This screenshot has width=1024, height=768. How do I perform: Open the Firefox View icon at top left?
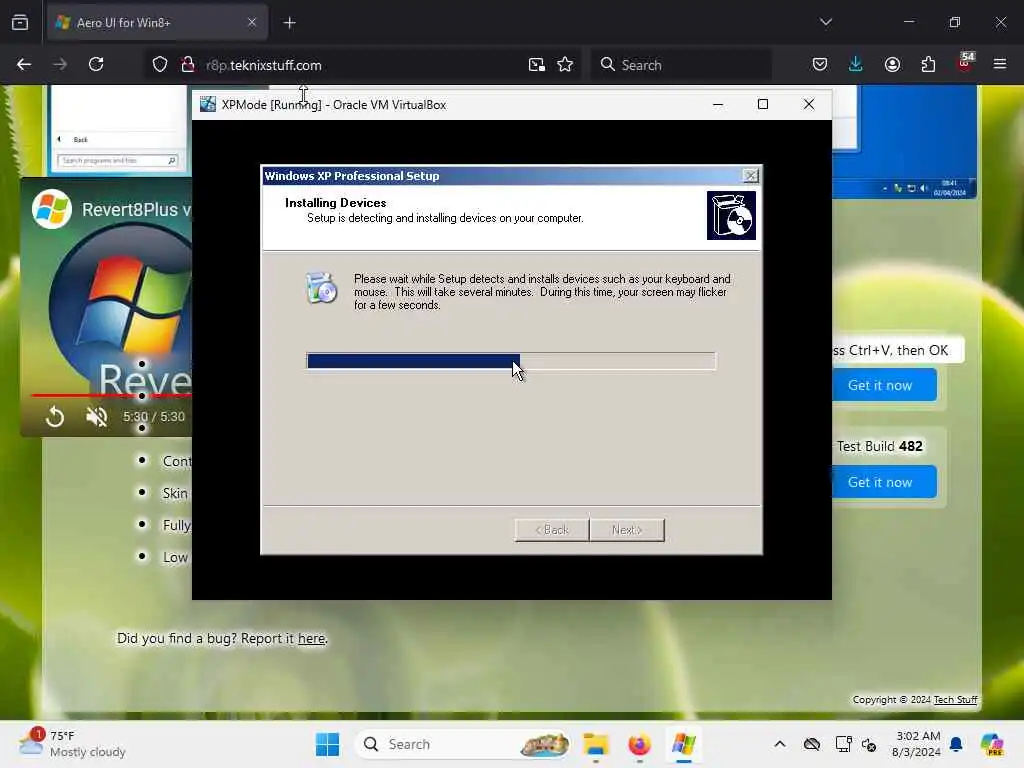tap(20, 23)
